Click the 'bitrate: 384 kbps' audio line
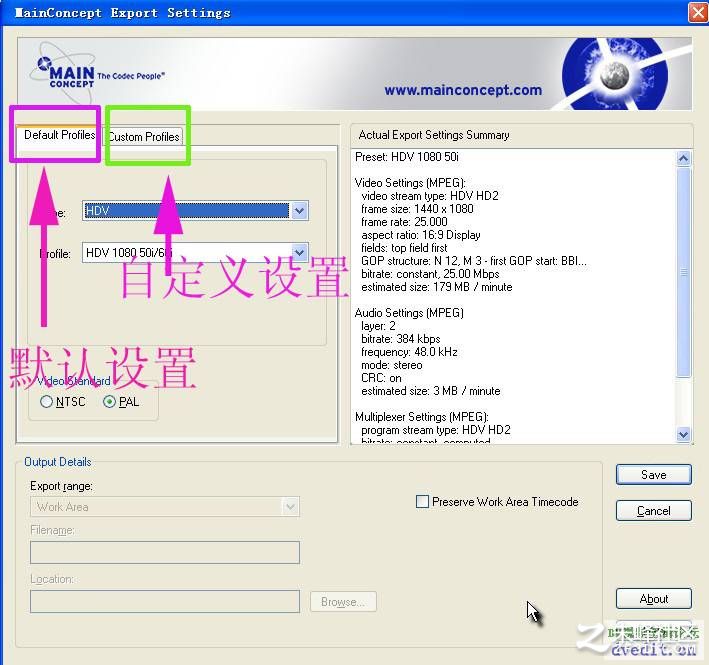The image size is (709, 665). [x=401, y=339]
